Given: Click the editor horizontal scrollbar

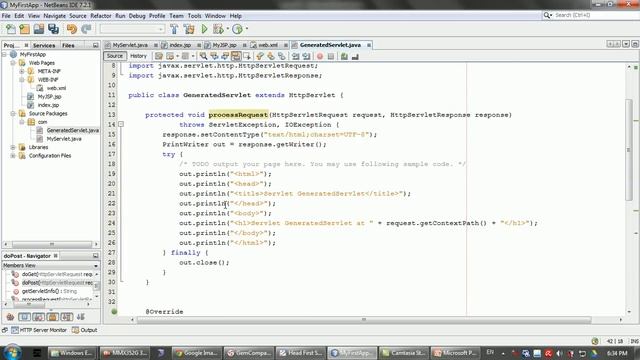Looking at the screenshot, I should pyautogui.click(x=364, y=320).
